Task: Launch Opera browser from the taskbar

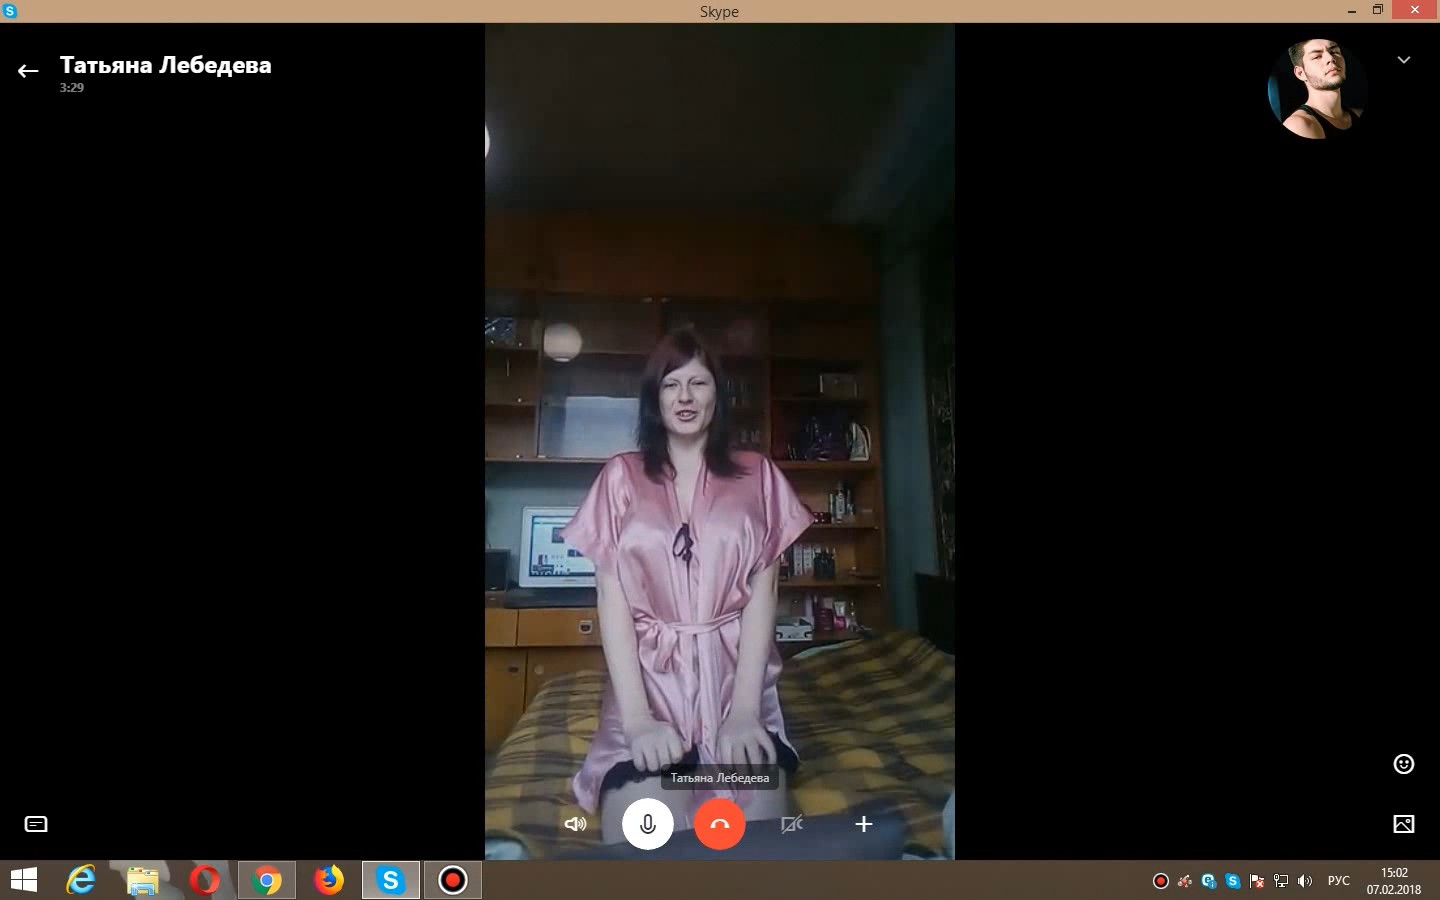Action: point(205,880)
